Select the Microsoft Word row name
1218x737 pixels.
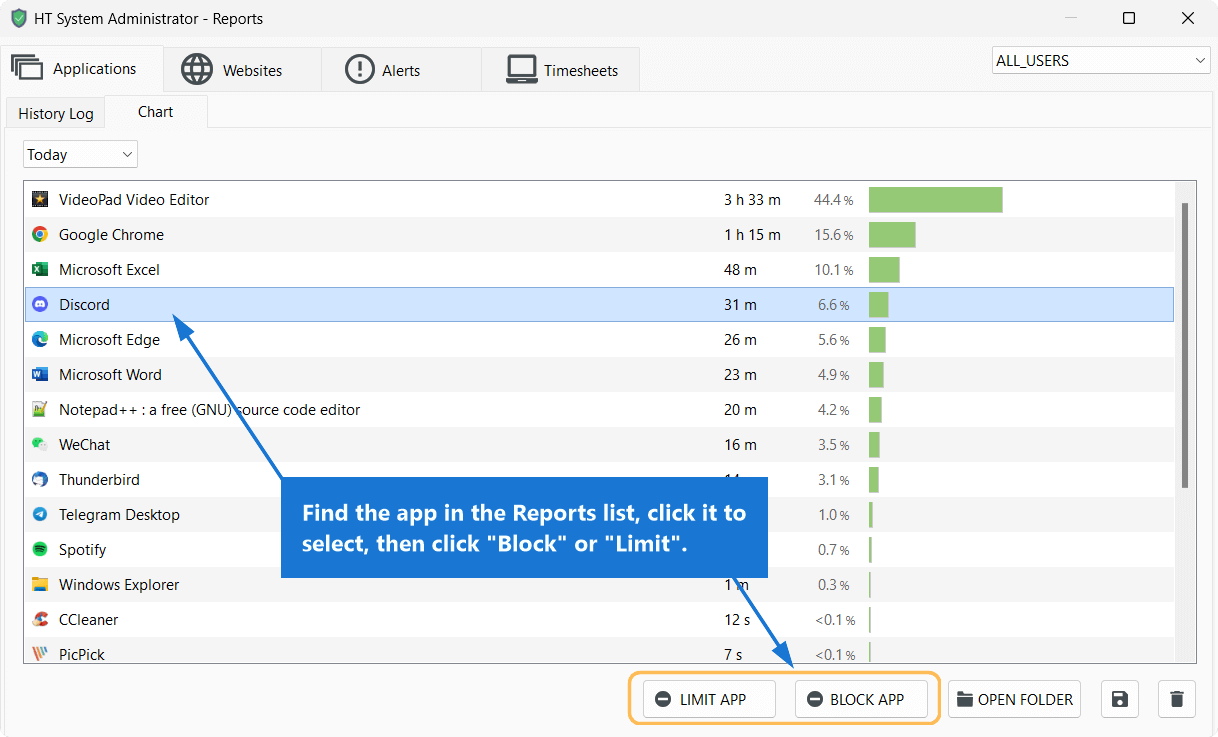coord(110,375)
